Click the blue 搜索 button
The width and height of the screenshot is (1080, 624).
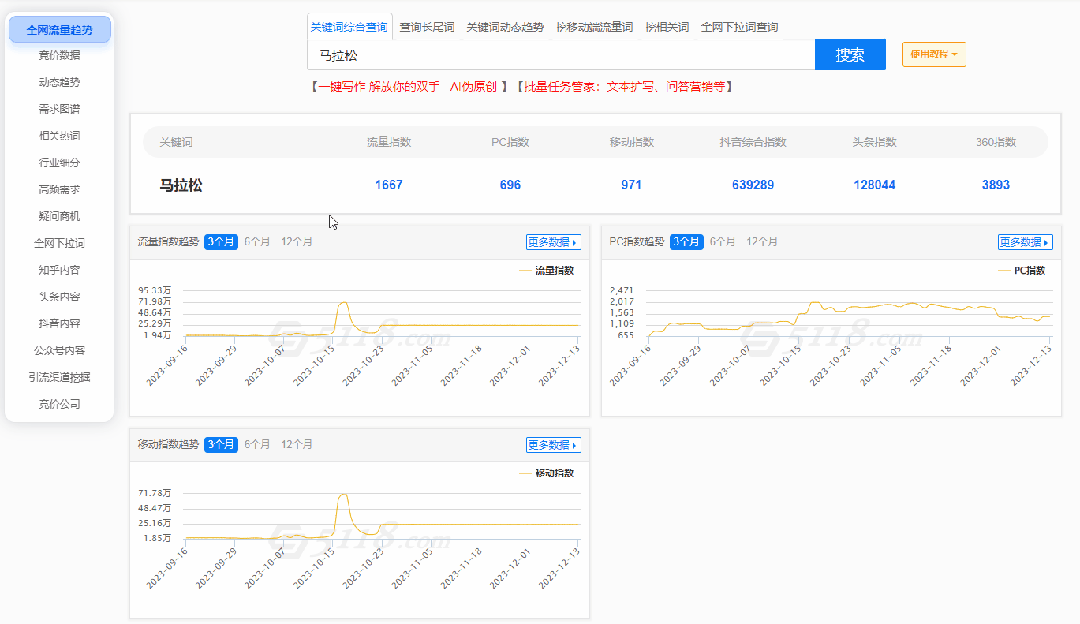(850, 55)
